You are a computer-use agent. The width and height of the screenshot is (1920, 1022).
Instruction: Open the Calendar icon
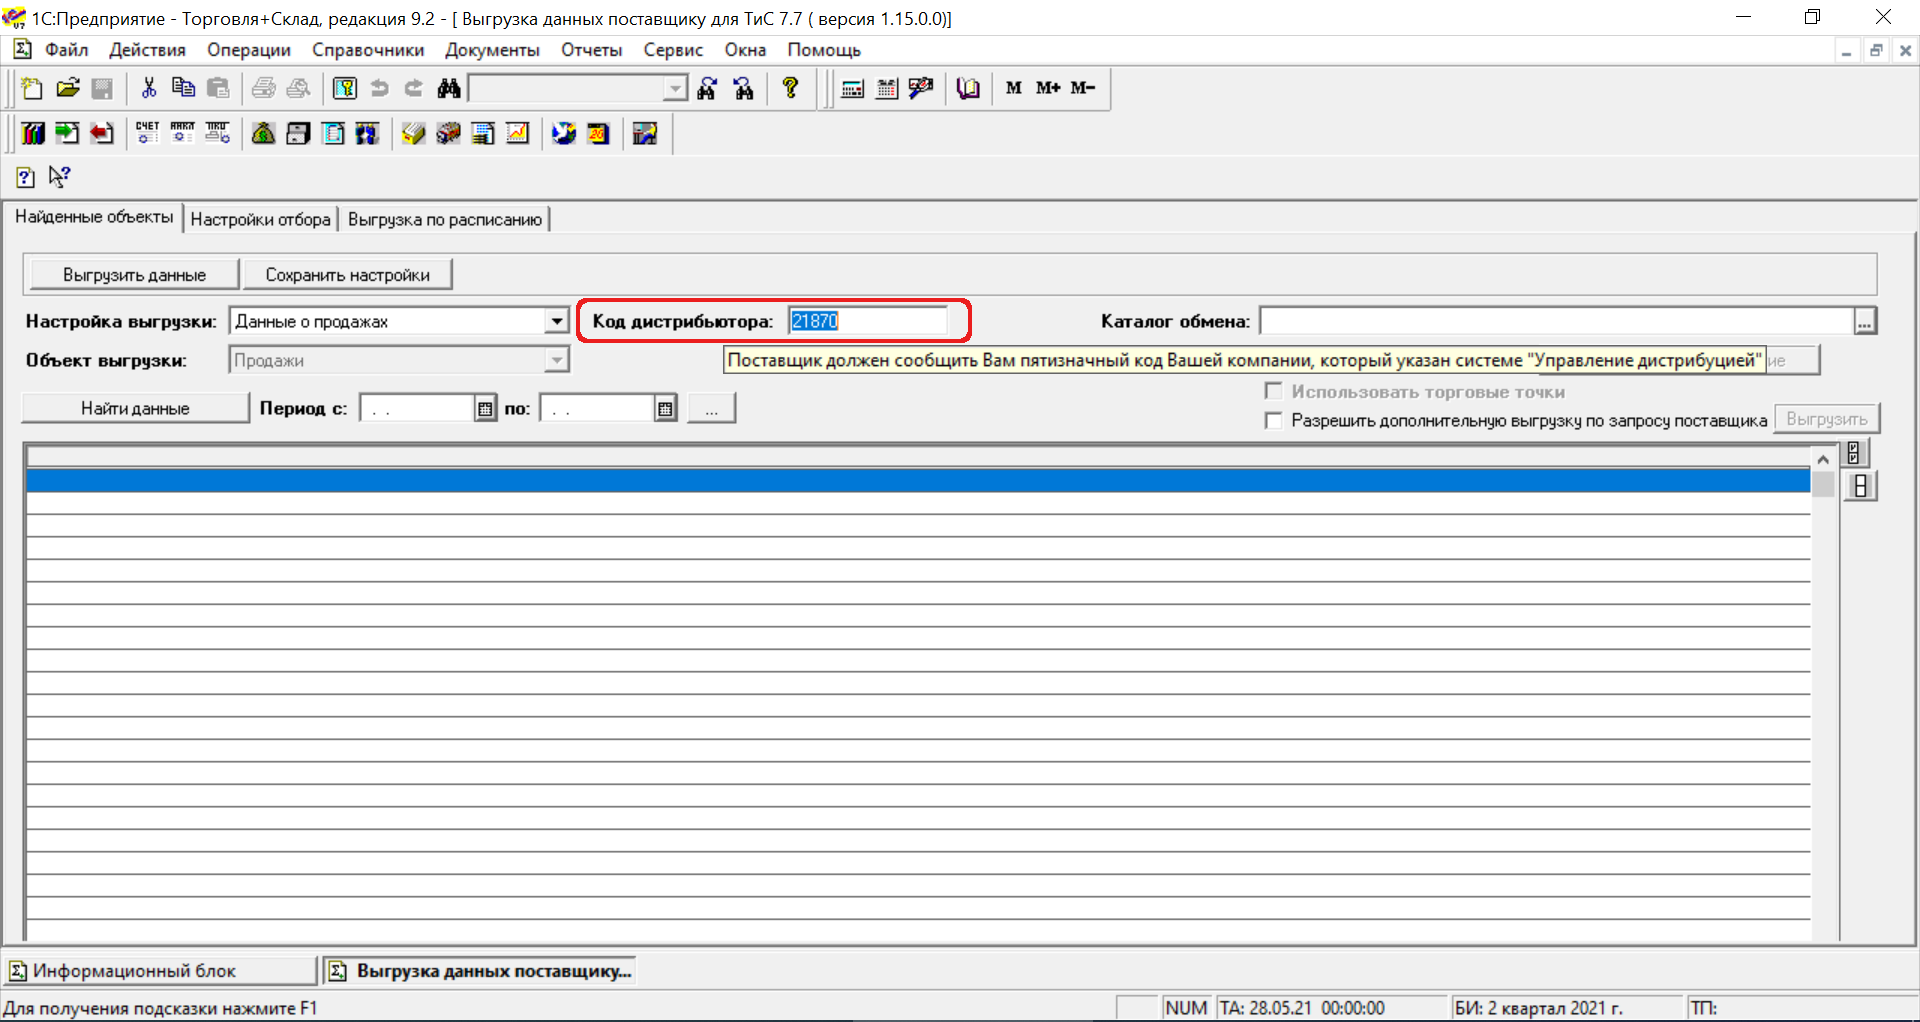[887, 88]
